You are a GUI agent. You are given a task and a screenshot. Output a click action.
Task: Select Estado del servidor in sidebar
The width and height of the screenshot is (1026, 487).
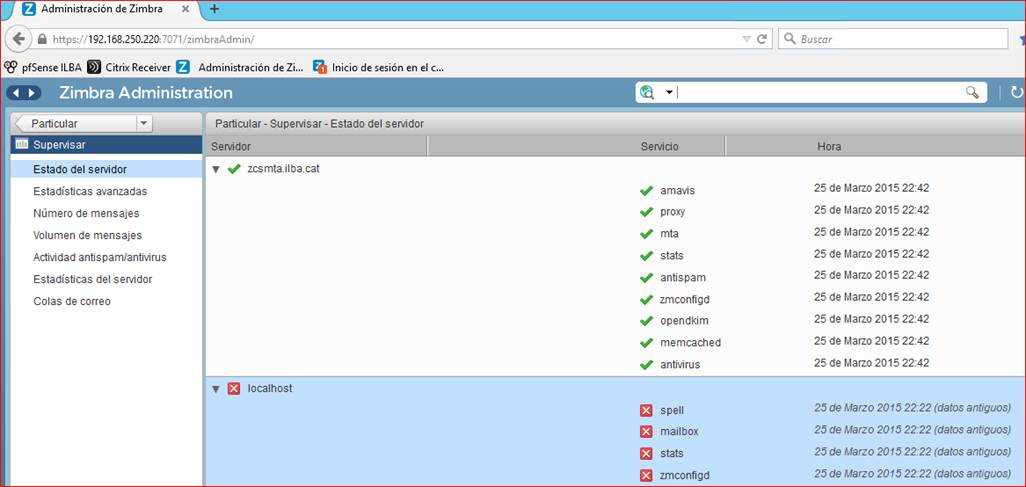pyautogui.click(x=106, y=170)
